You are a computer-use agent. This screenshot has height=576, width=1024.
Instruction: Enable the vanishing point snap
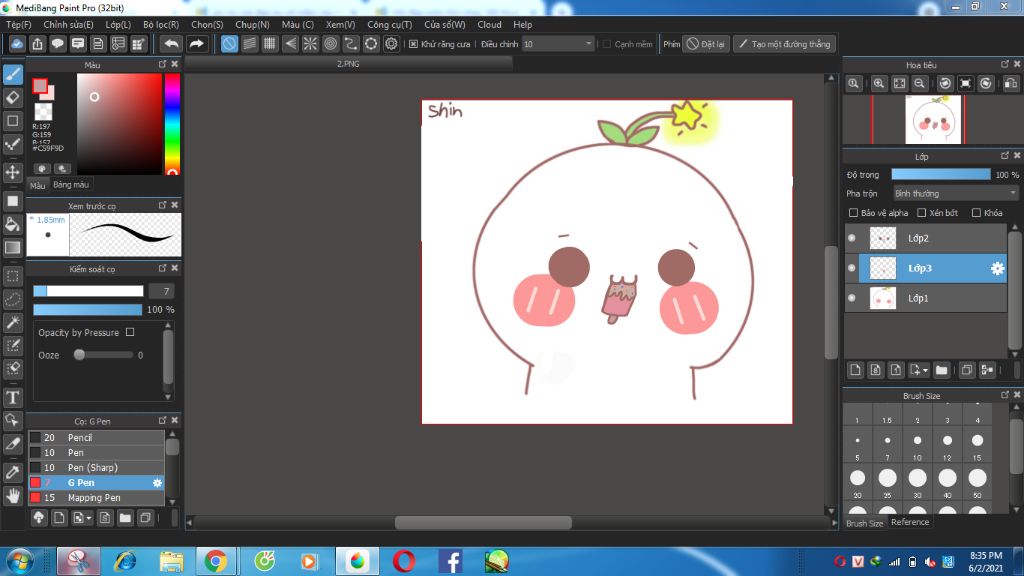(x=290, y=44)
